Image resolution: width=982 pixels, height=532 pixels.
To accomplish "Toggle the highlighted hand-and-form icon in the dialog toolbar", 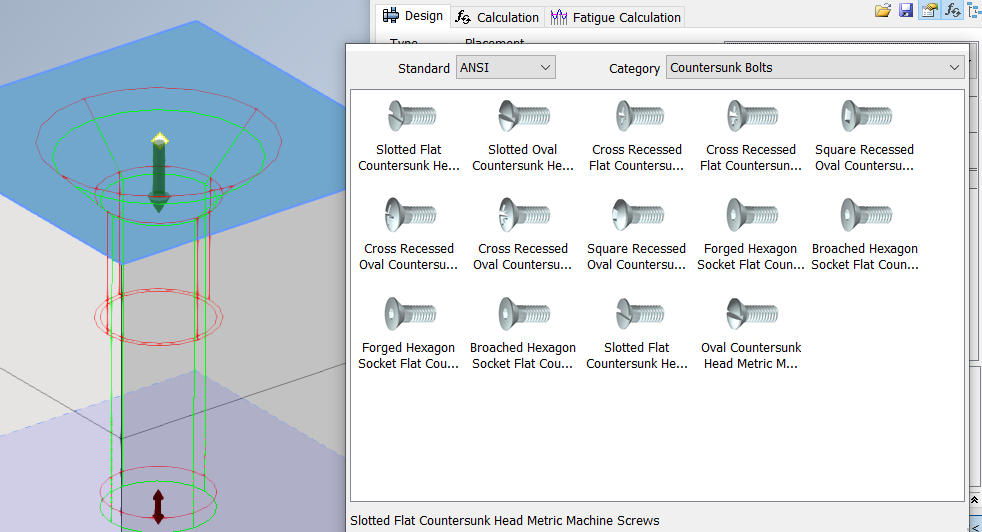I will tap(929, 10).
